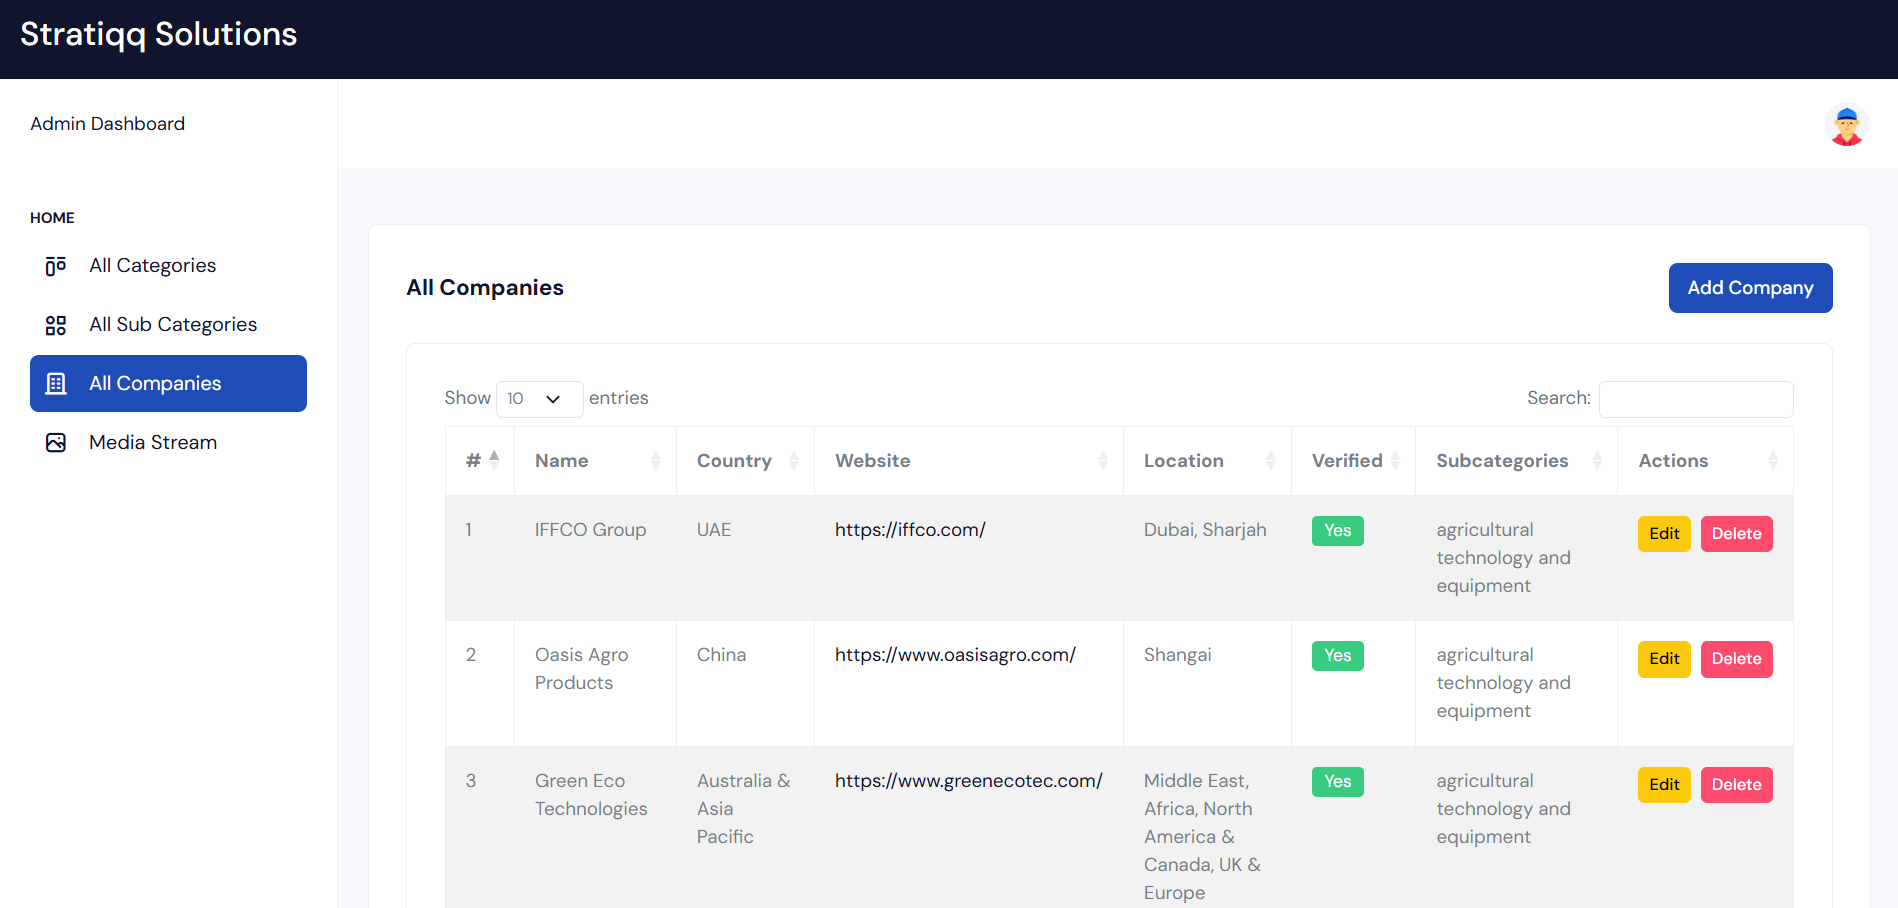Viewport: 1898px width, 908px height.
Task: Open Media Stream via its image icon
Action: 55,441
